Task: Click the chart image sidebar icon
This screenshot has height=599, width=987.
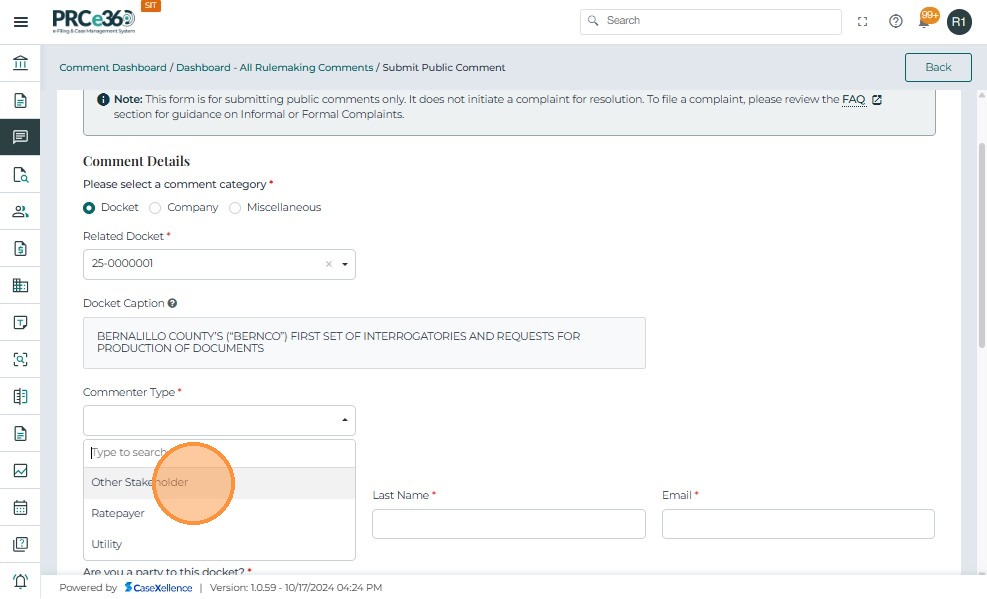Action: click(x=20, y=470)
